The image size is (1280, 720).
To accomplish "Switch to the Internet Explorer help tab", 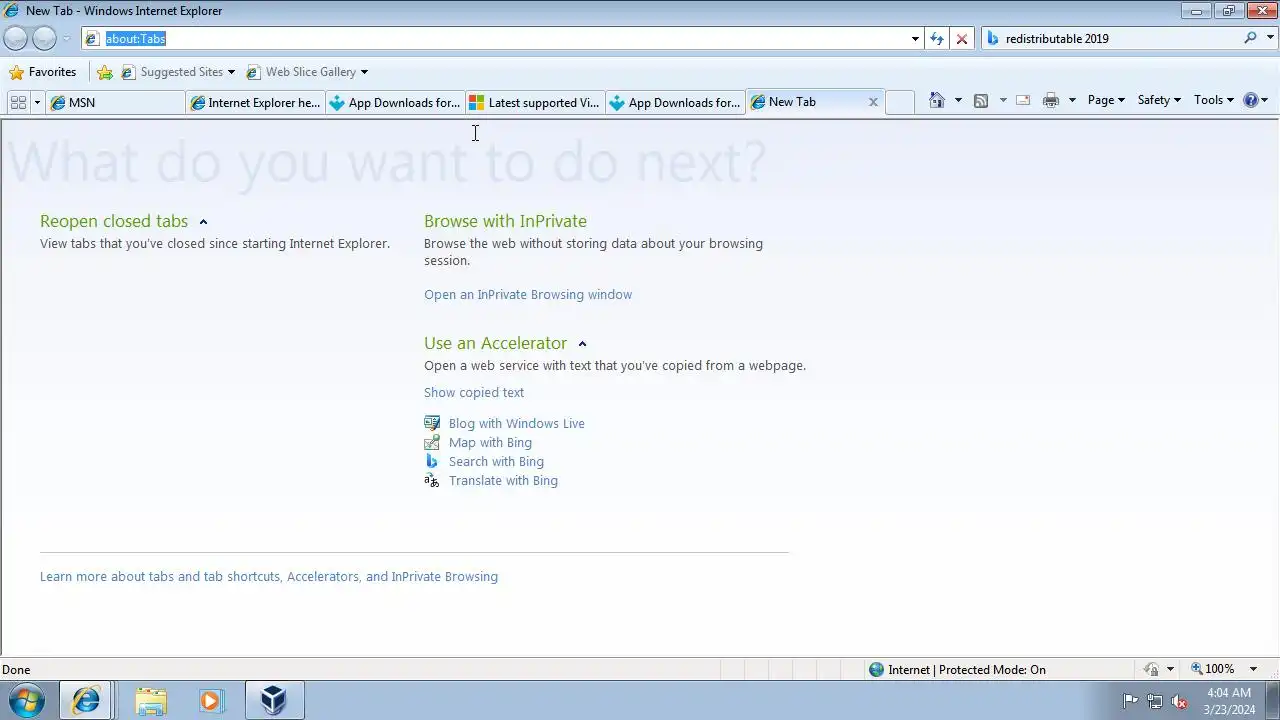I will tap(255, 102).
